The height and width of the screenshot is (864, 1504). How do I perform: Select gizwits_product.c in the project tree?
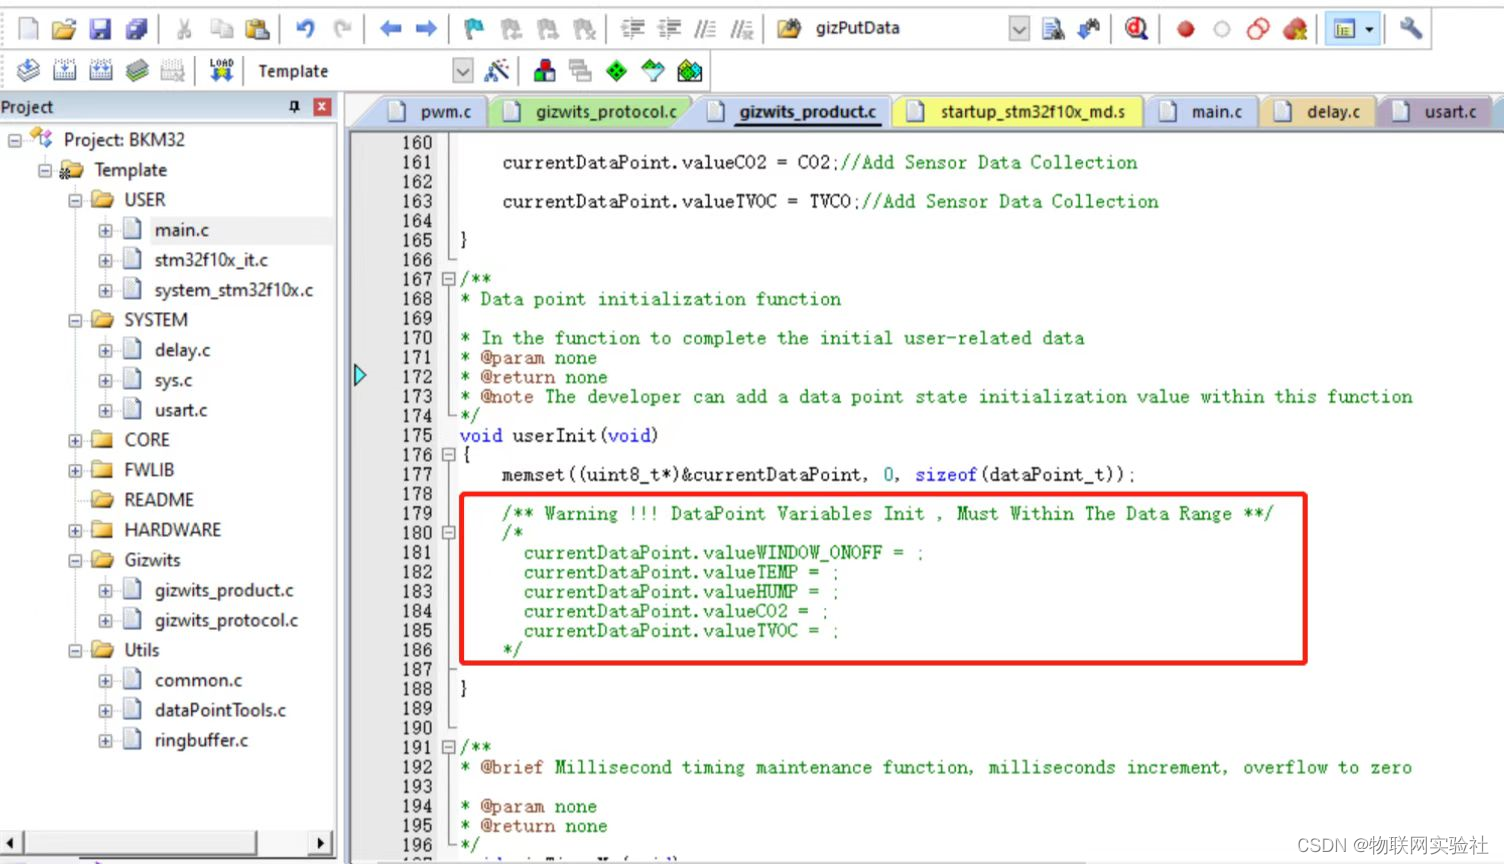click(x=224, y=590)
